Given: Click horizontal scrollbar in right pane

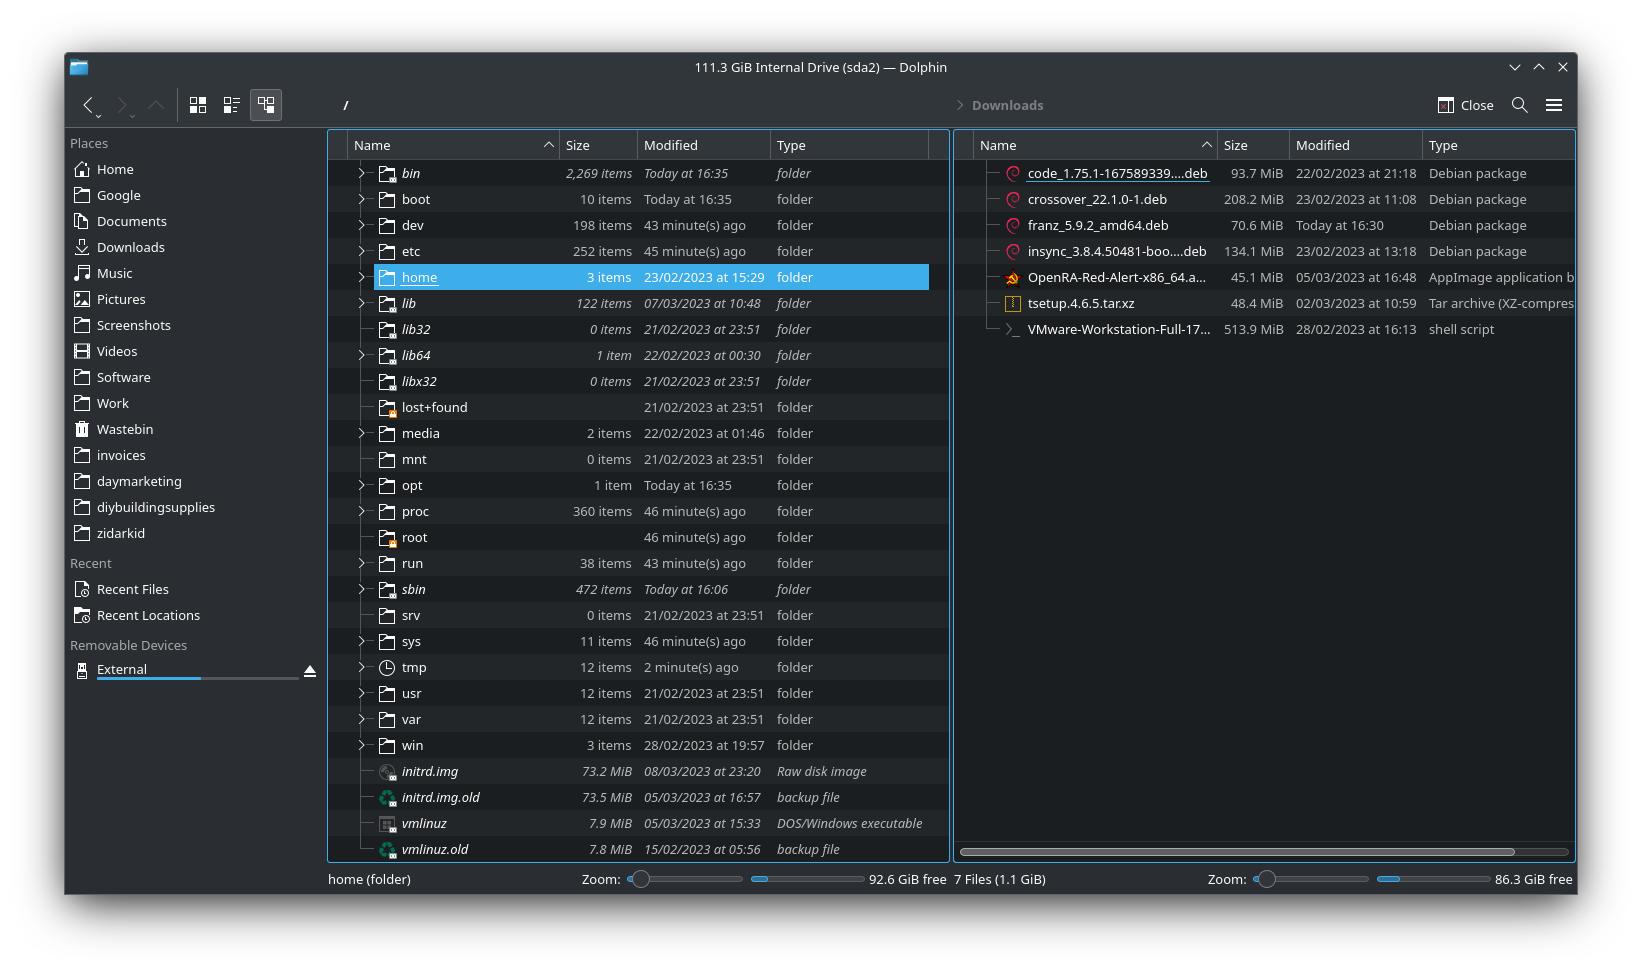Looking at the screenshot, I should pyautogui.click(x=1236, y=852).
